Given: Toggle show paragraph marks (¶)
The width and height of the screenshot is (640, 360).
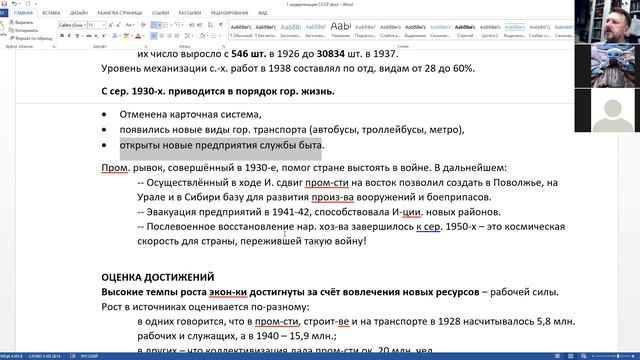Looking at the screenshot, I should click(x=221, y=25).
